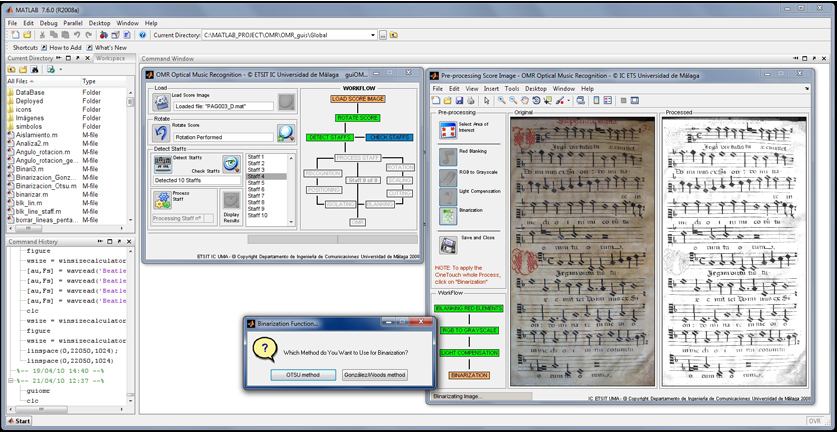Click the Detect Staffs icon button

pos(162,164)
